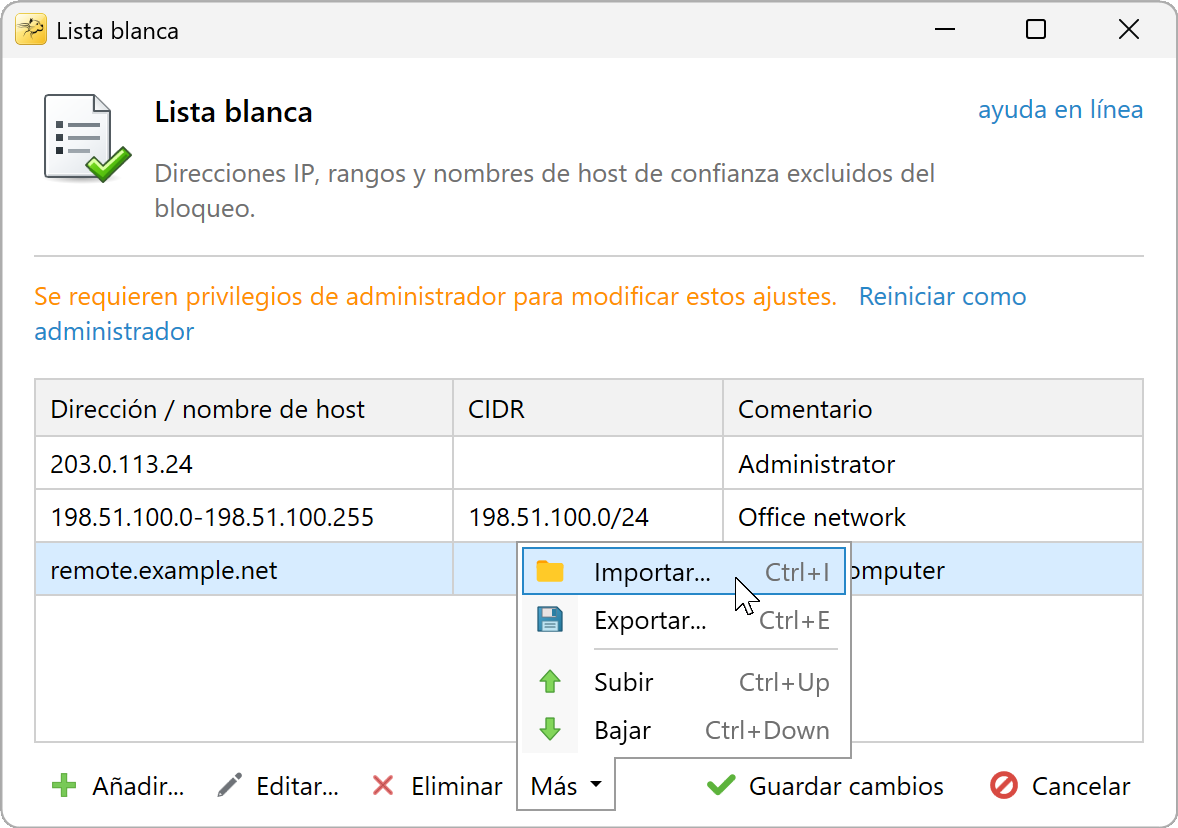Choose Exportar... from the Más menu

pyautogui.click(x=684, y=620)
